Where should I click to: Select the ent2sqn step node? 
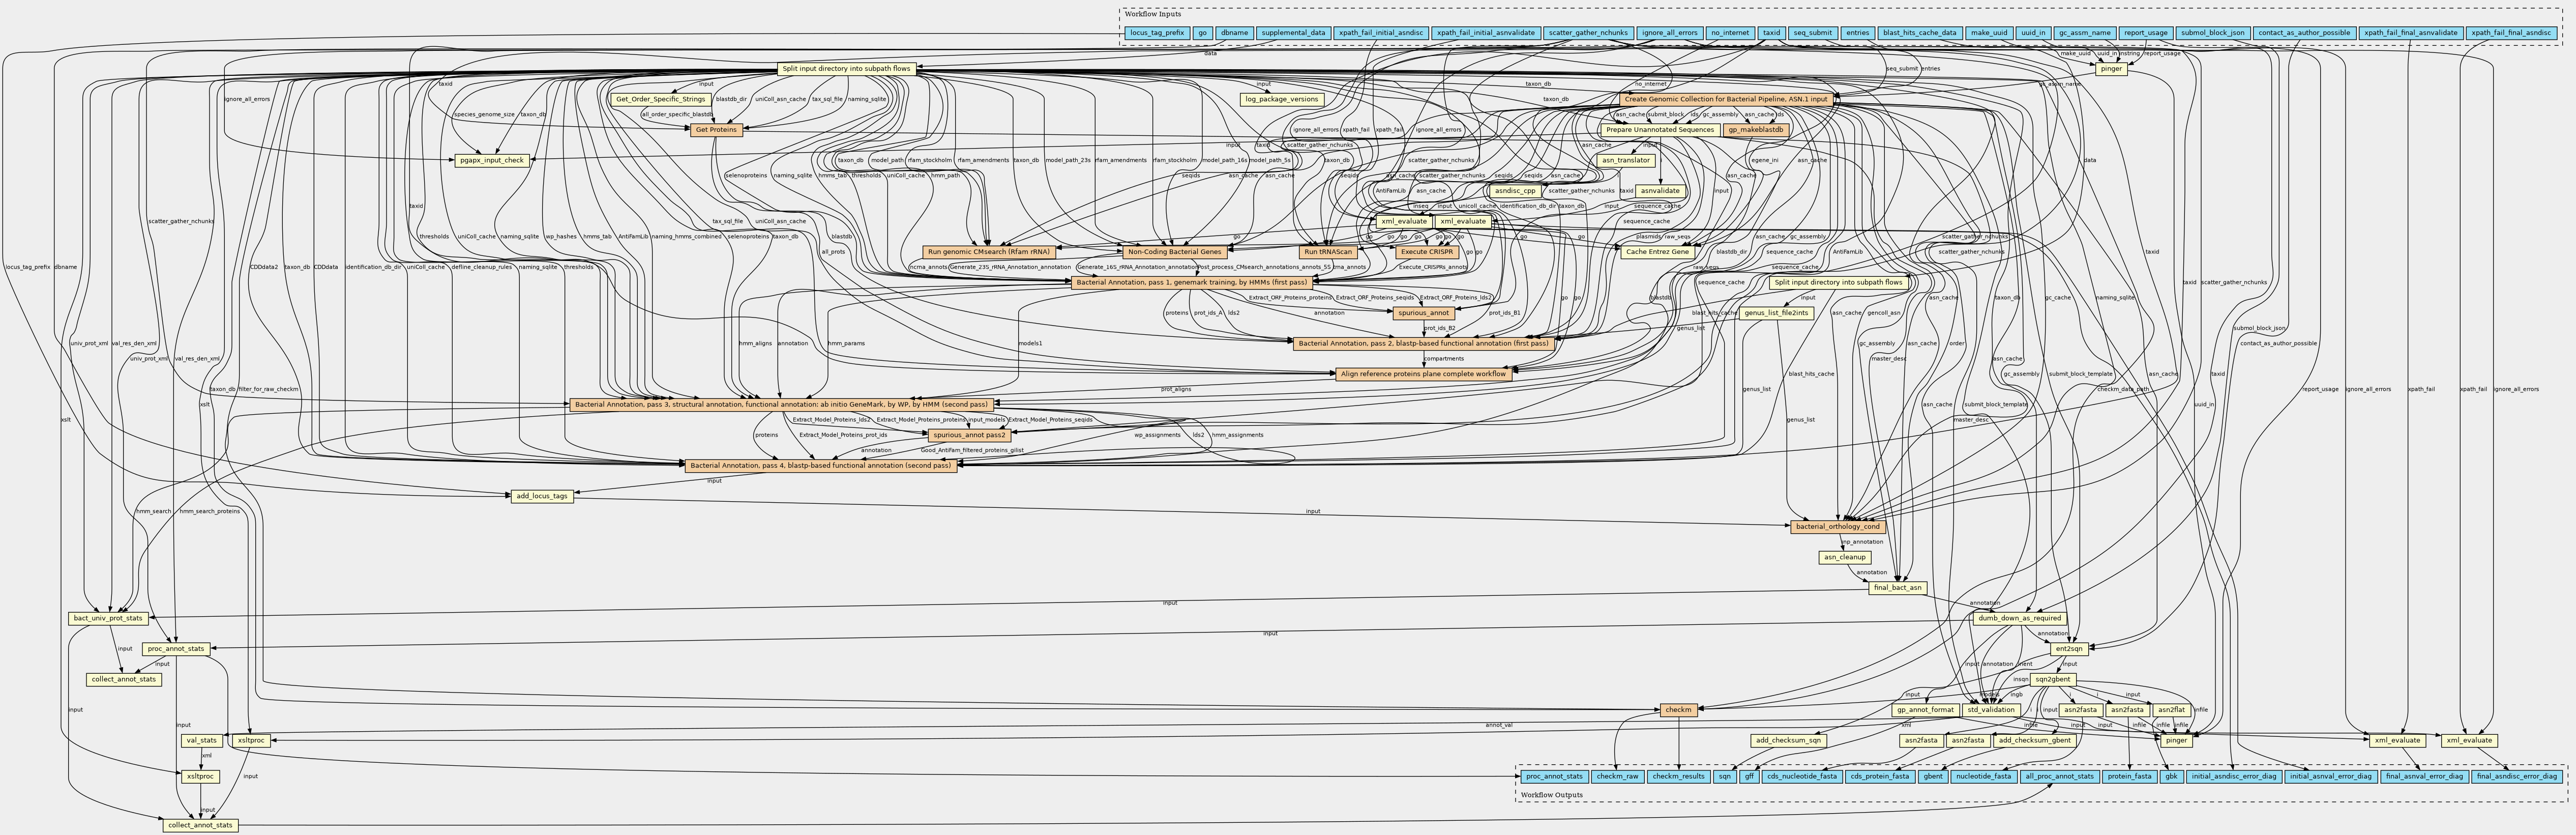tap(2069, 649)
